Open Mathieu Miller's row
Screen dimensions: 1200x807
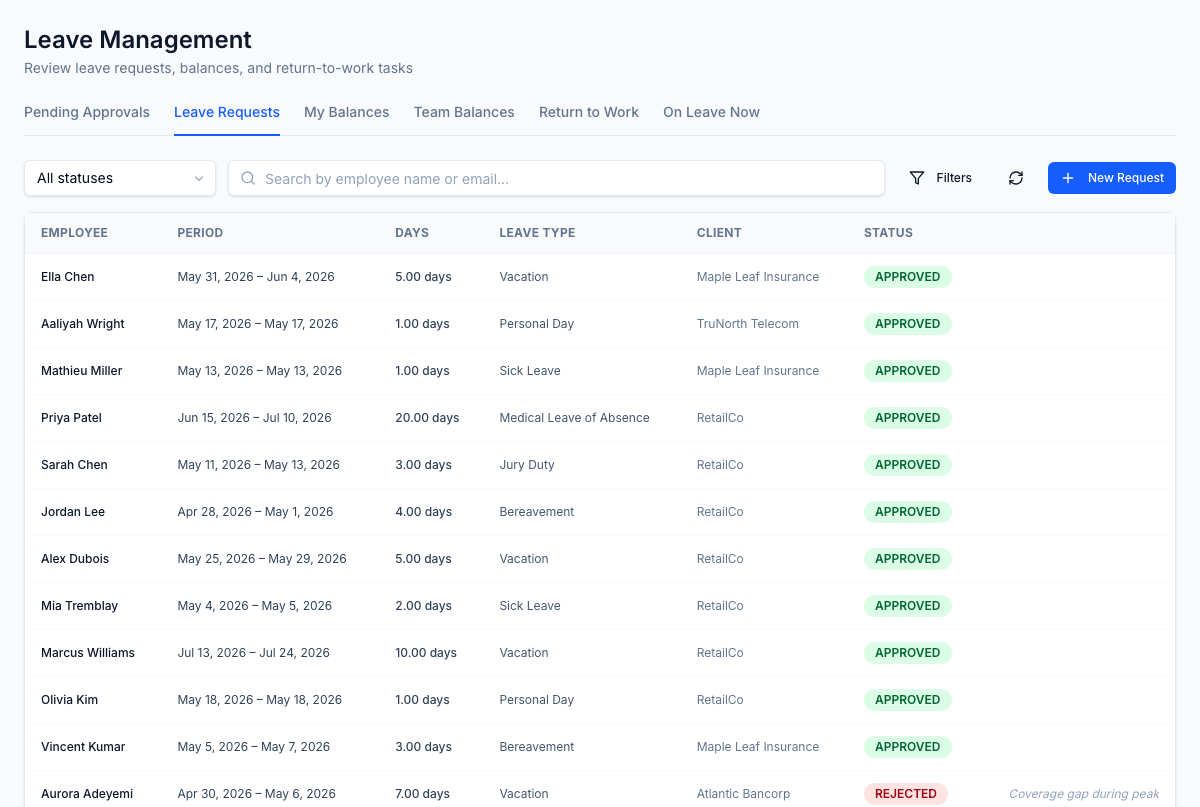point(600,371)
